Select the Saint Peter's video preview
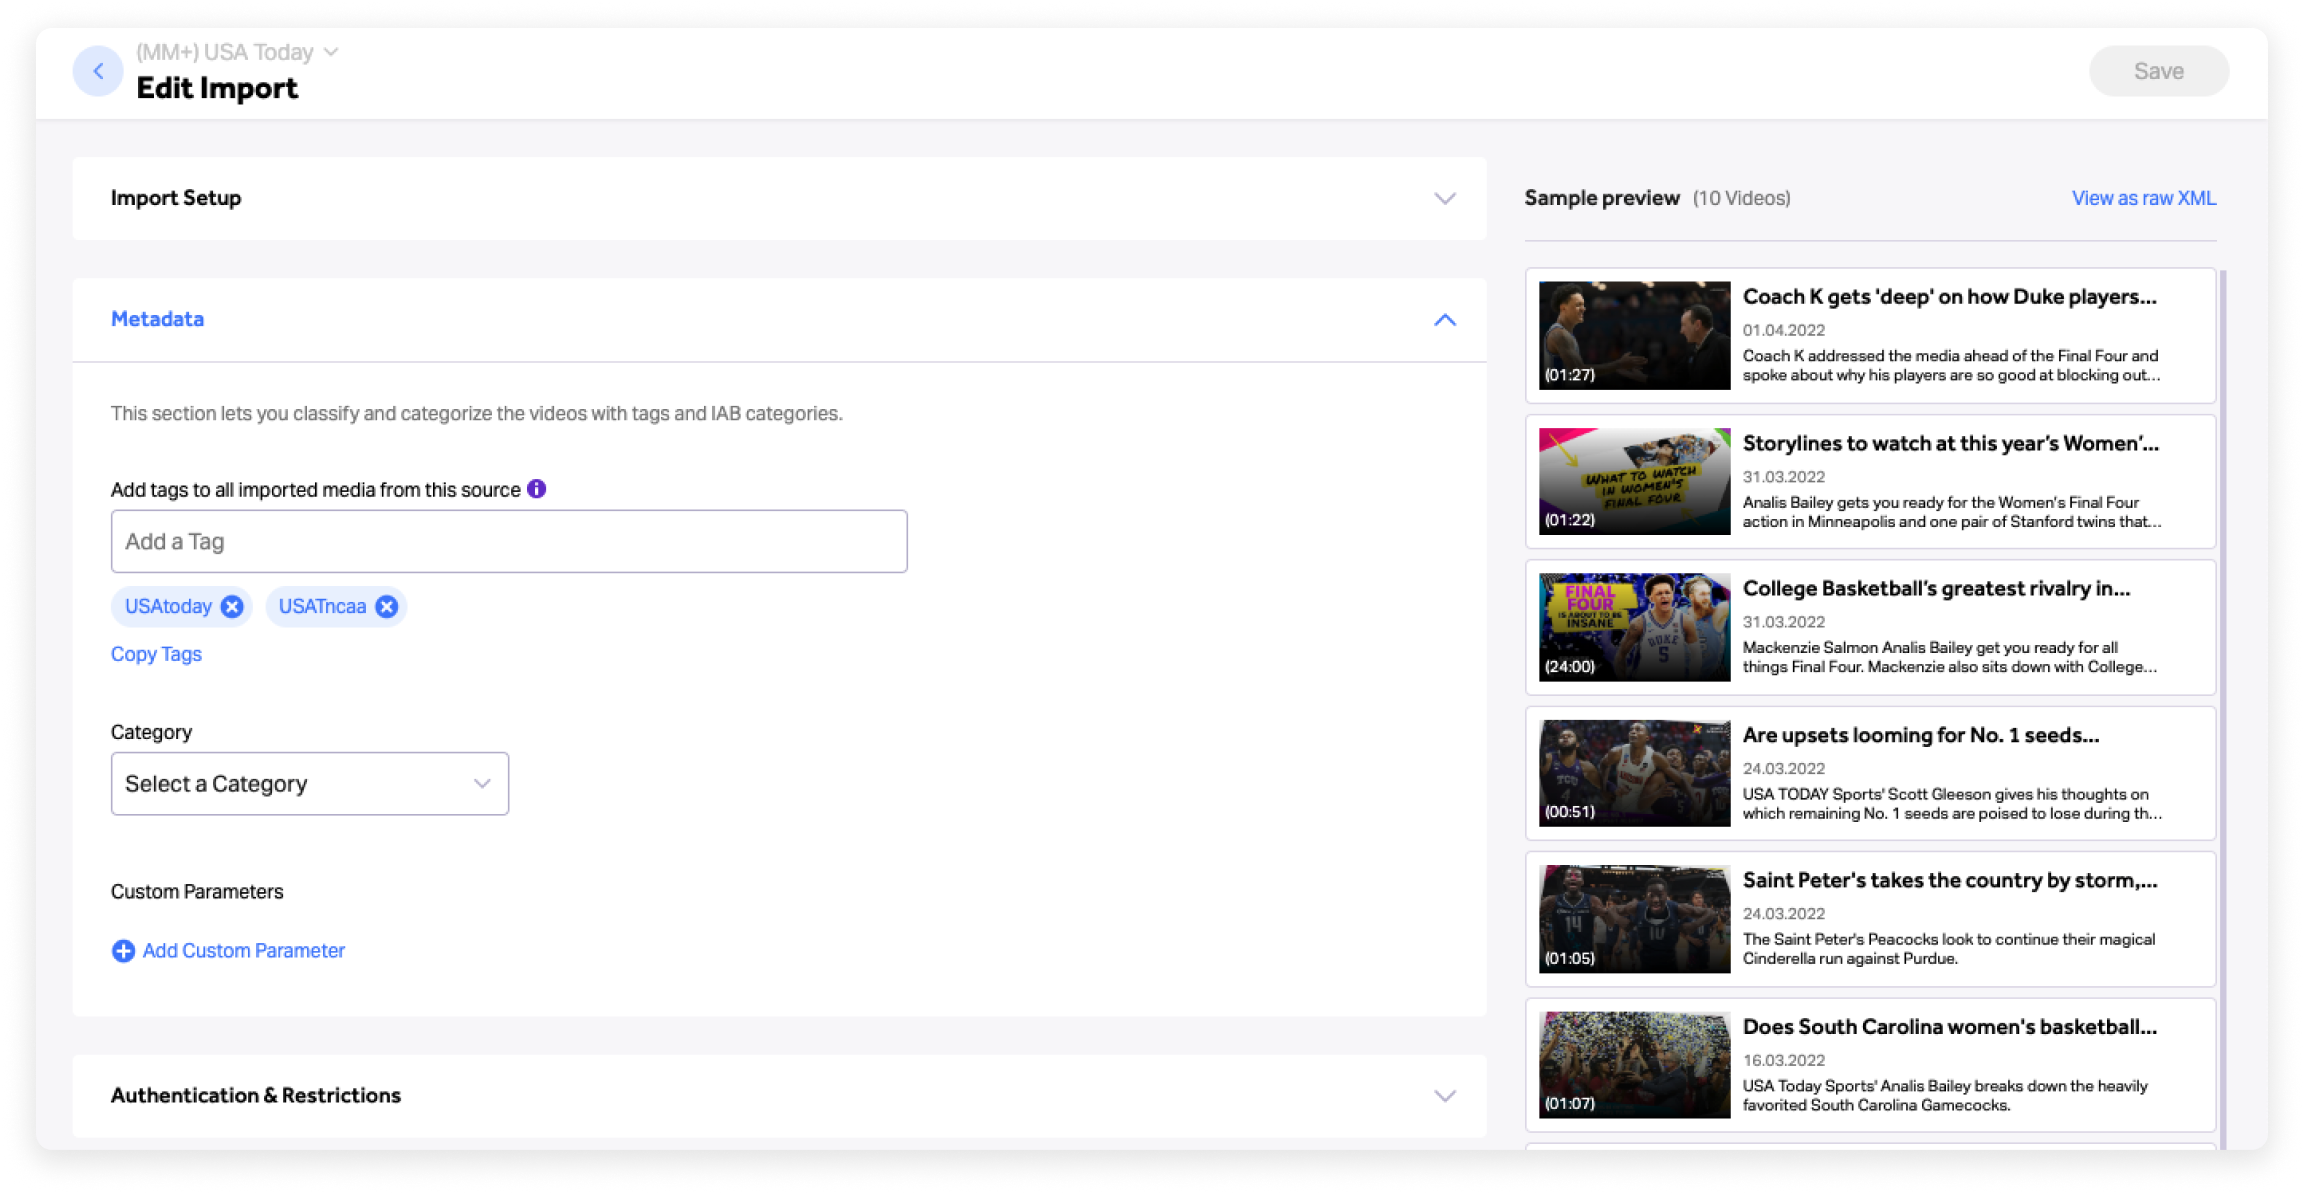Screen dimensions: 2304x1194 coord(1634,919)
